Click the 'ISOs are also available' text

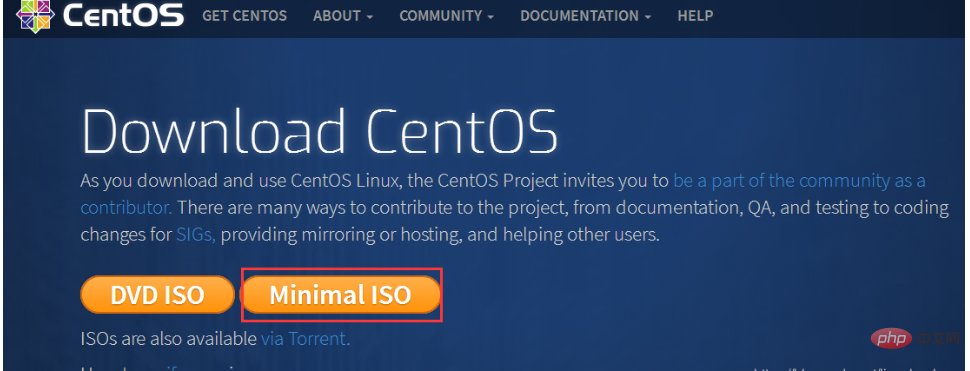coord(168,339)
